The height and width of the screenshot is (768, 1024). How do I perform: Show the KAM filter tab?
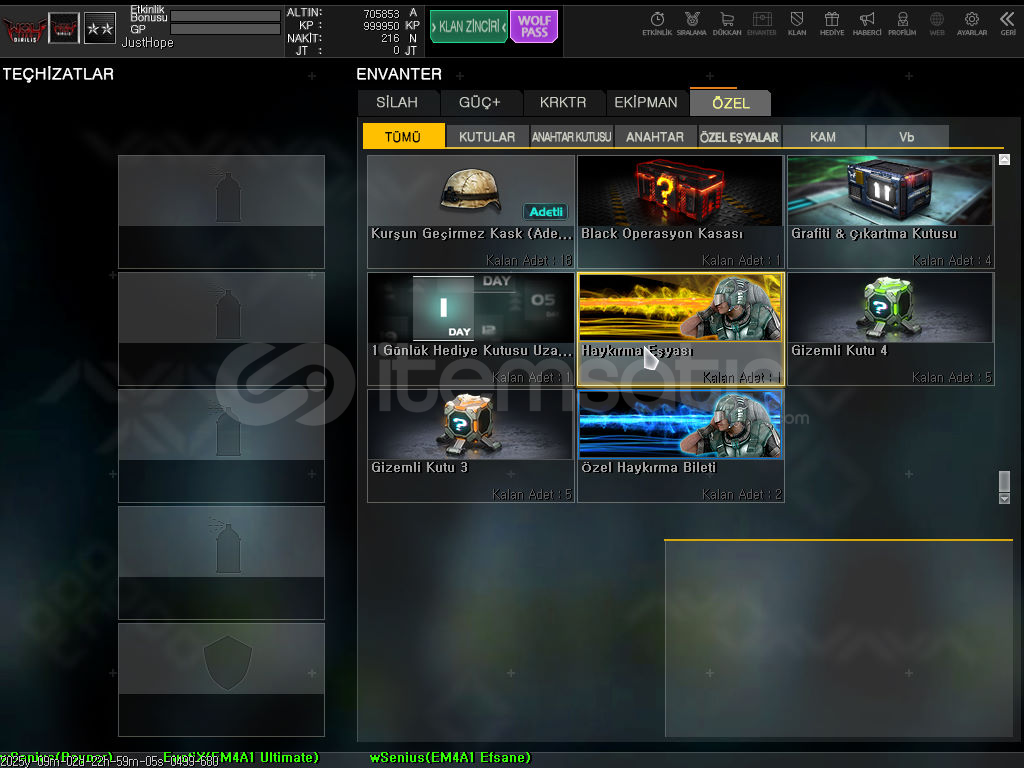[823, 136]
